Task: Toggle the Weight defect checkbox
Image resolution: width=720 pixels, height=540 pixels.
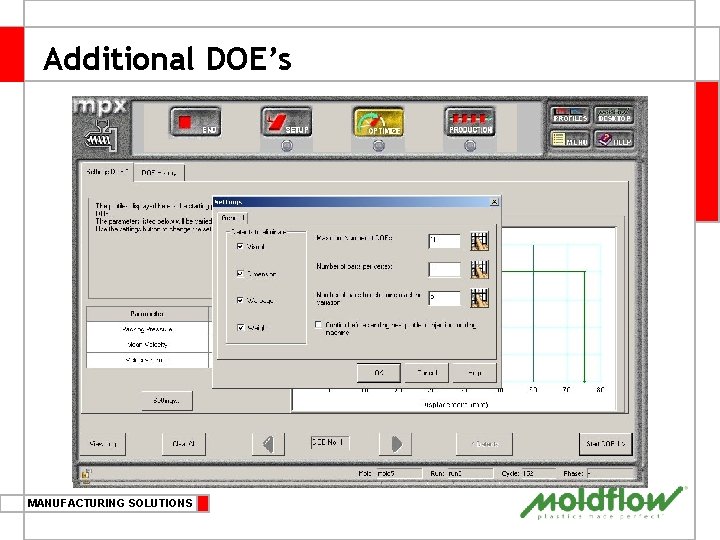Action: [x=240, y=327]
